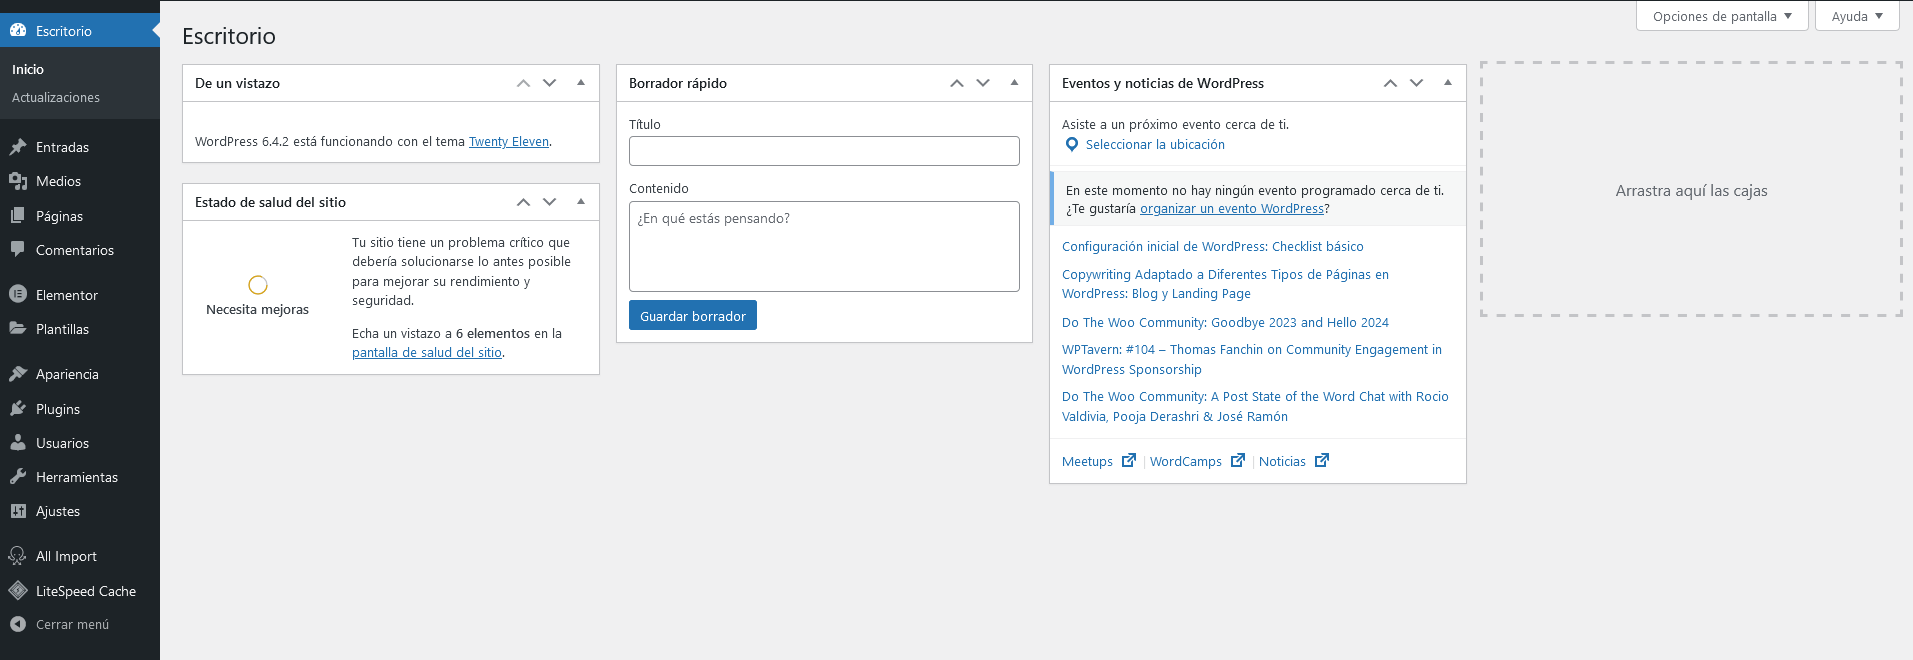Open Plugins via its plug icon
Image resolution: width=1913 pixels, height=660 pixels.
[x=18, y=409]
